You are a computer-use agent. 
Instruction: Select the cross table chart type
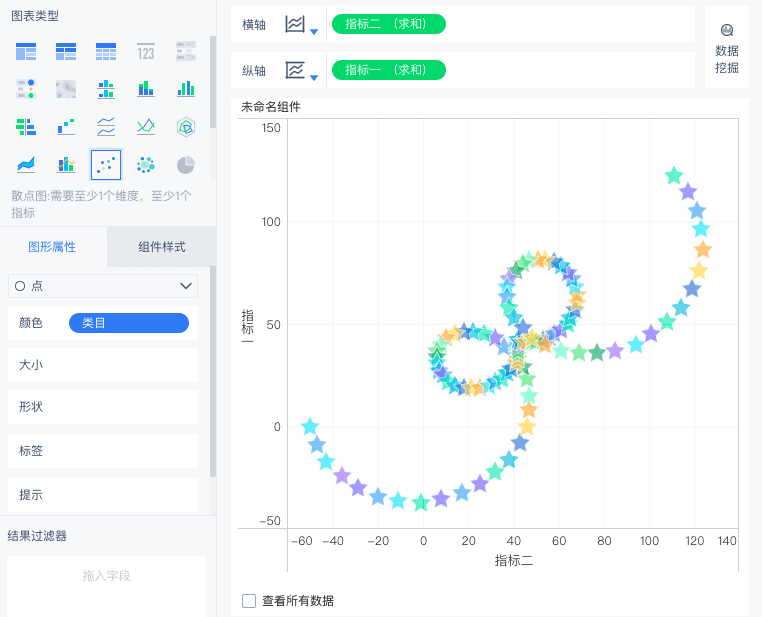coord(66,51)
